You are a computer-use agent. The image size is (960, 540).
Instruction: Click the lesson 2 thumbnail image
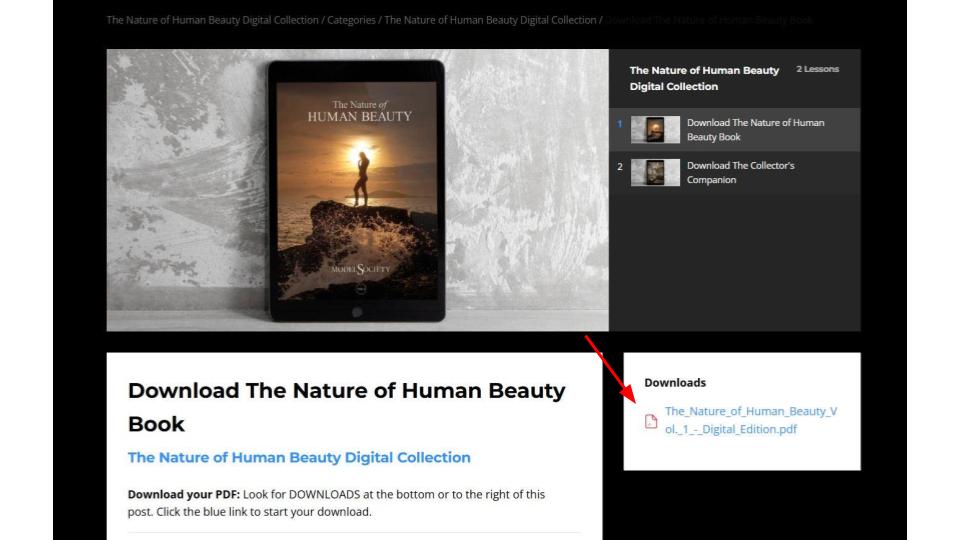[655, 173]
